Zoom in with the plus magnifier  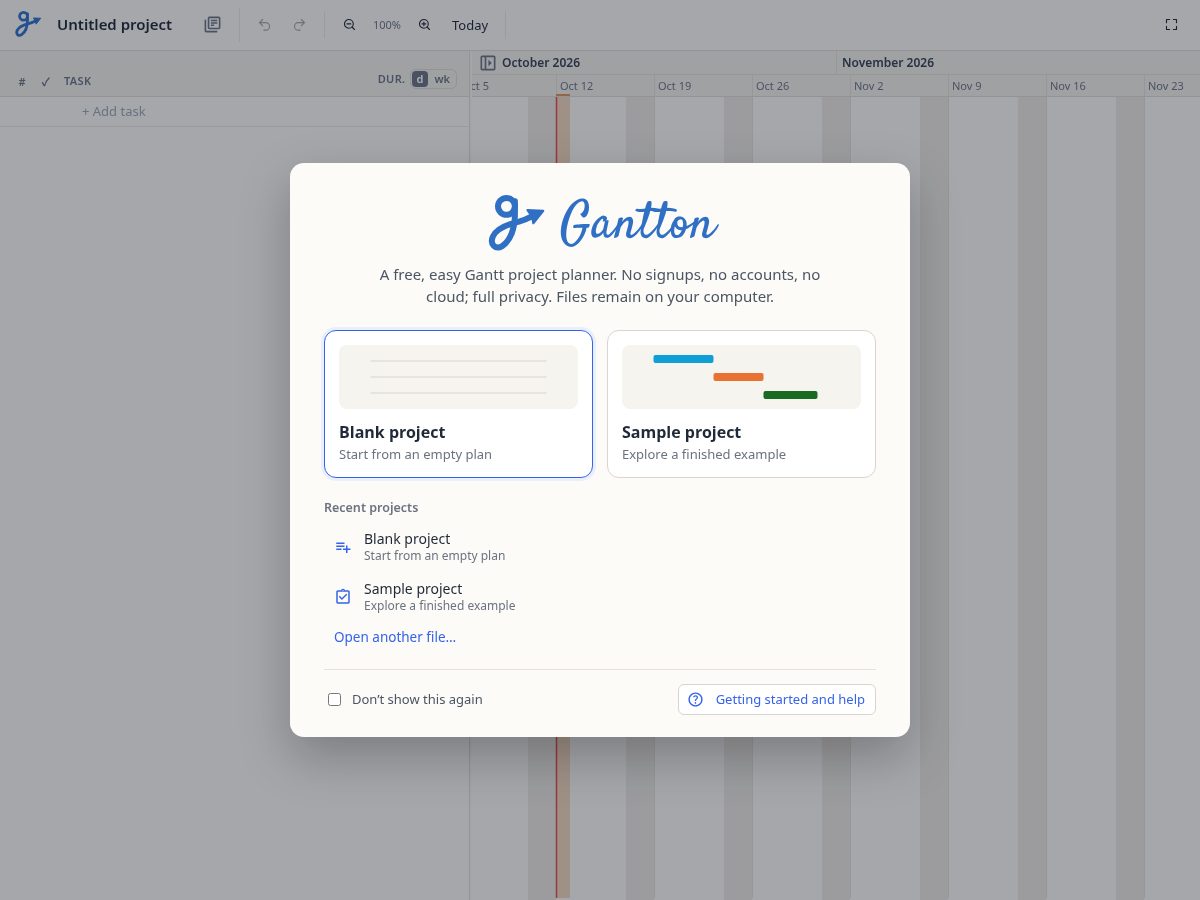coord(424,25)
